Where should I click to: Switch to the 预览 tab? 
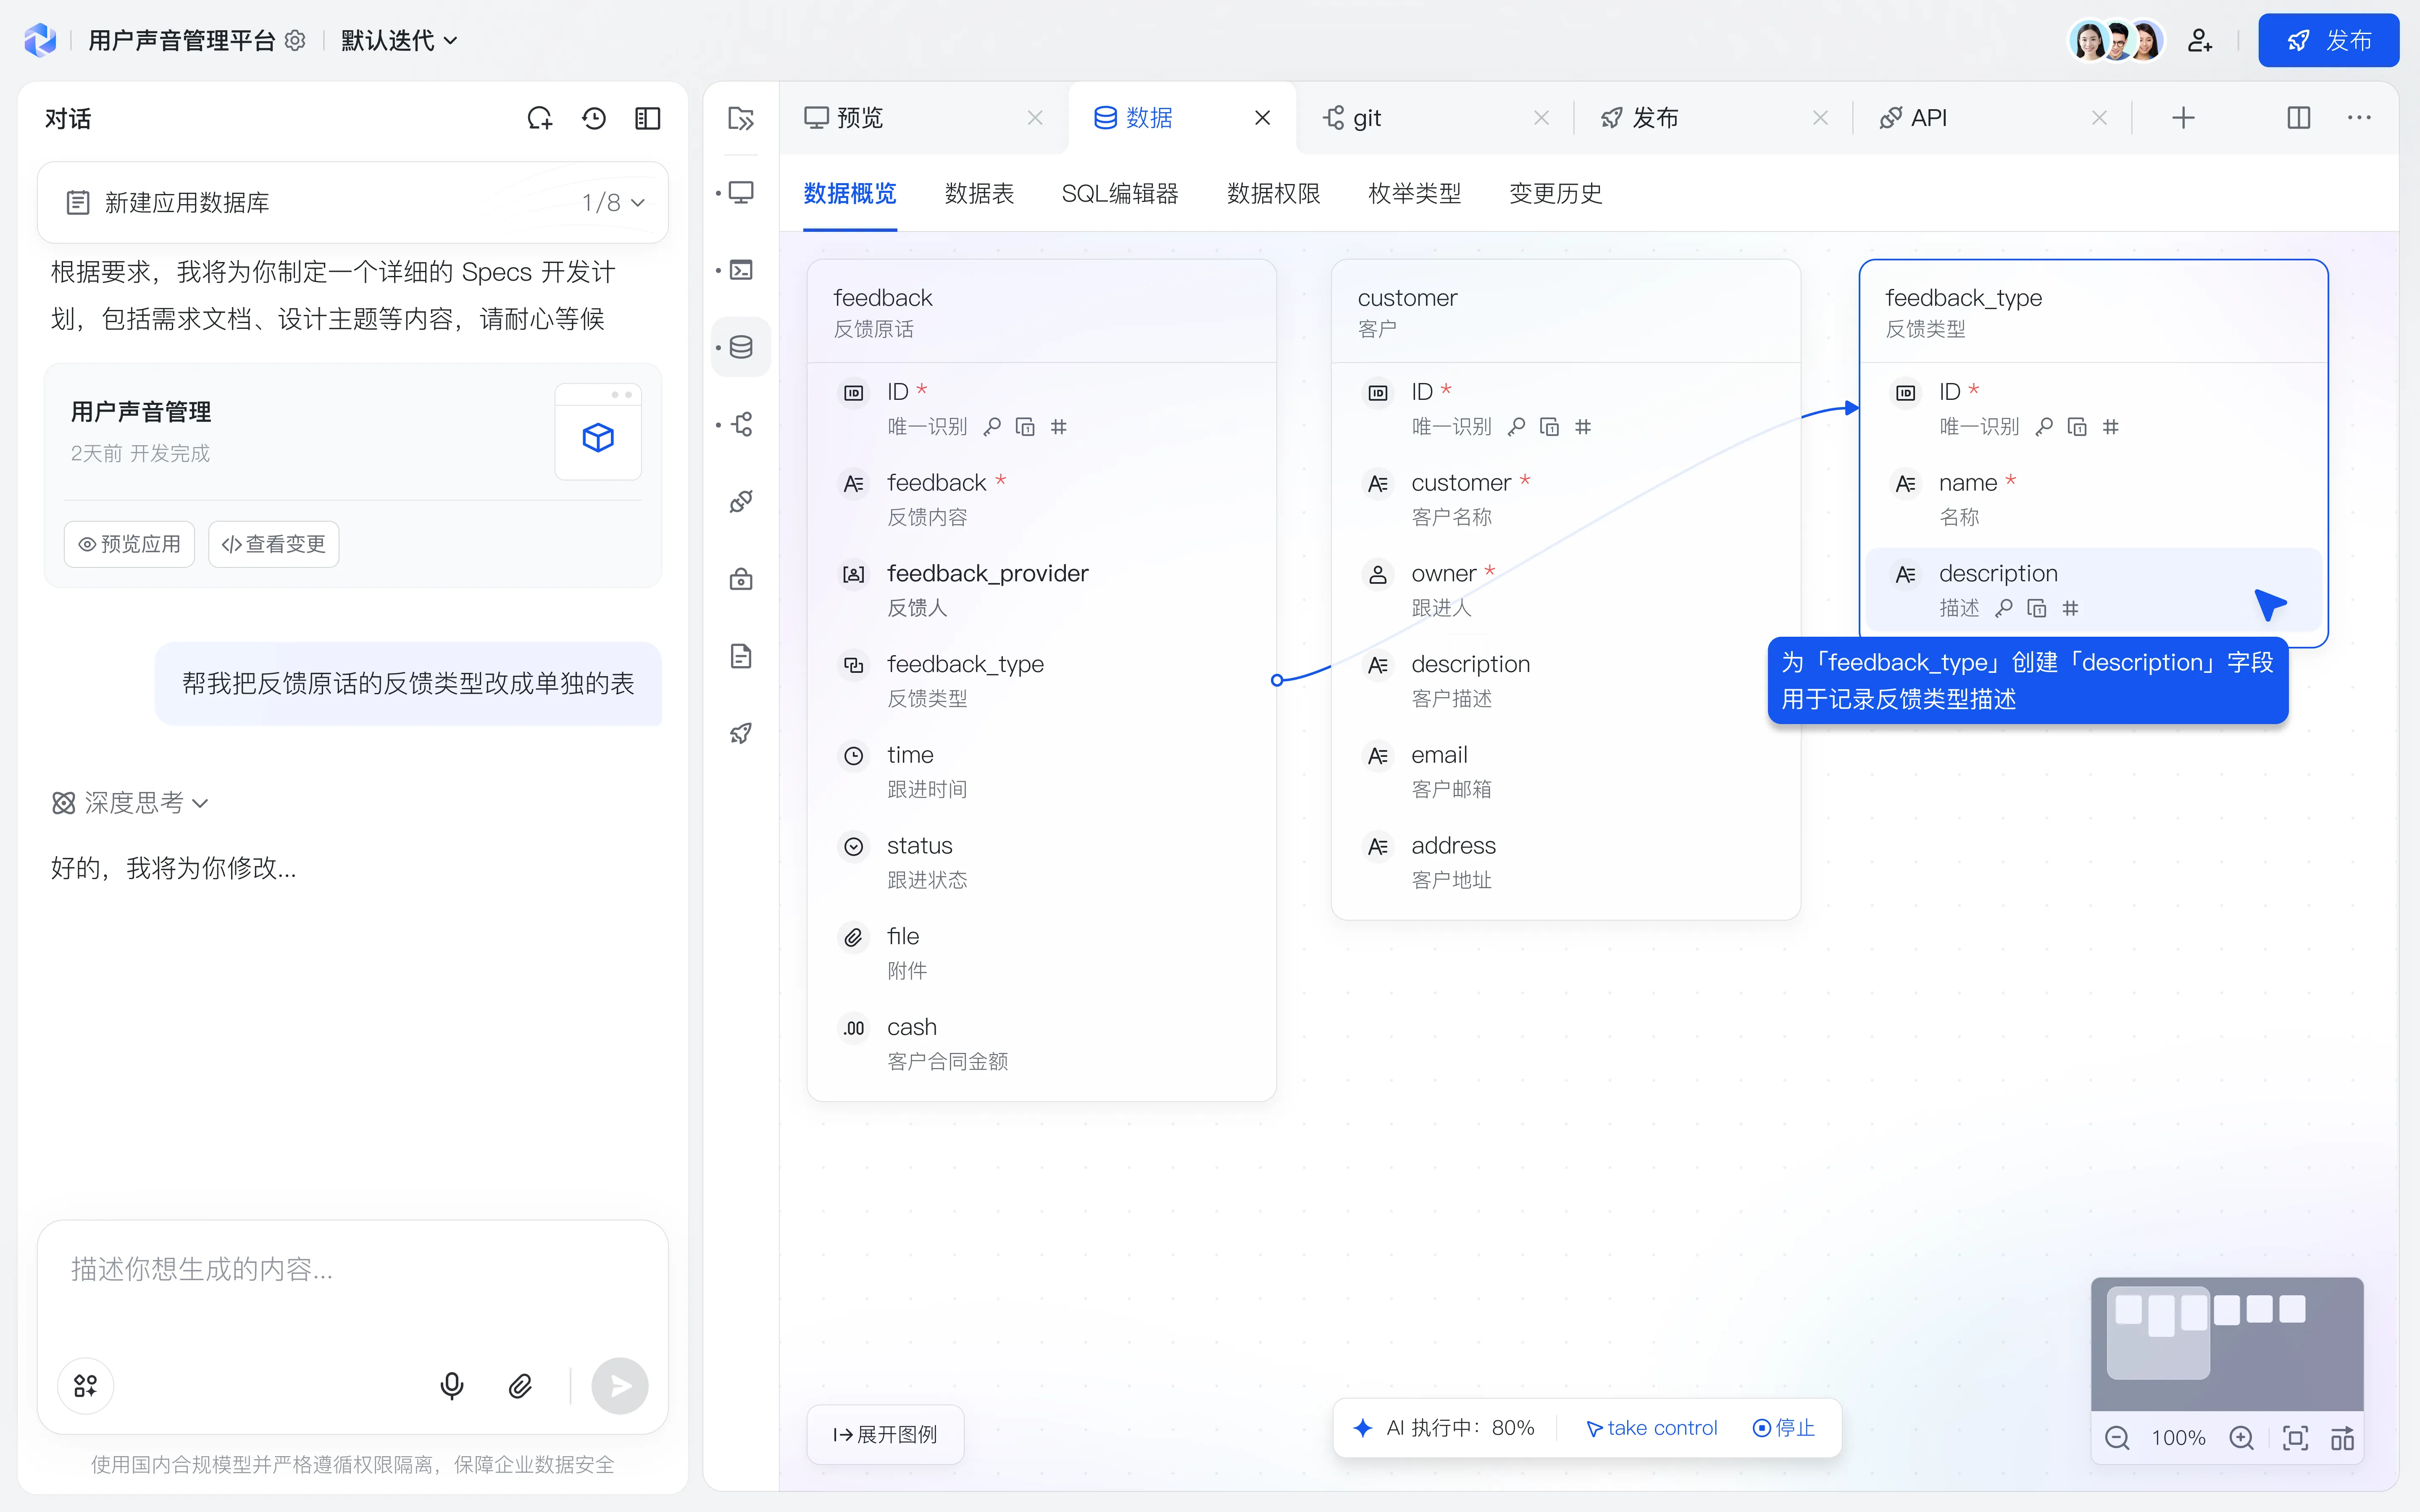(845, 118)
